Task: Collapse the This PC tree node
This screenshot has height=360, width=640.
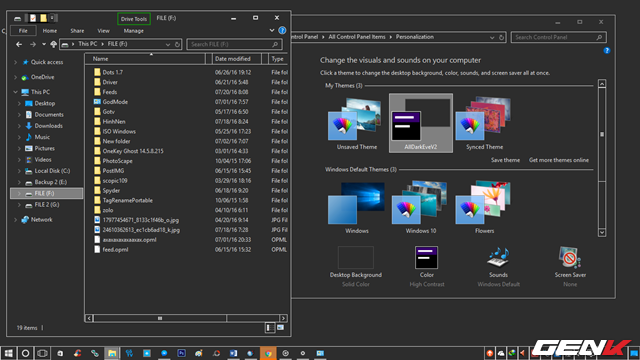Action: (x=16, y=92)
